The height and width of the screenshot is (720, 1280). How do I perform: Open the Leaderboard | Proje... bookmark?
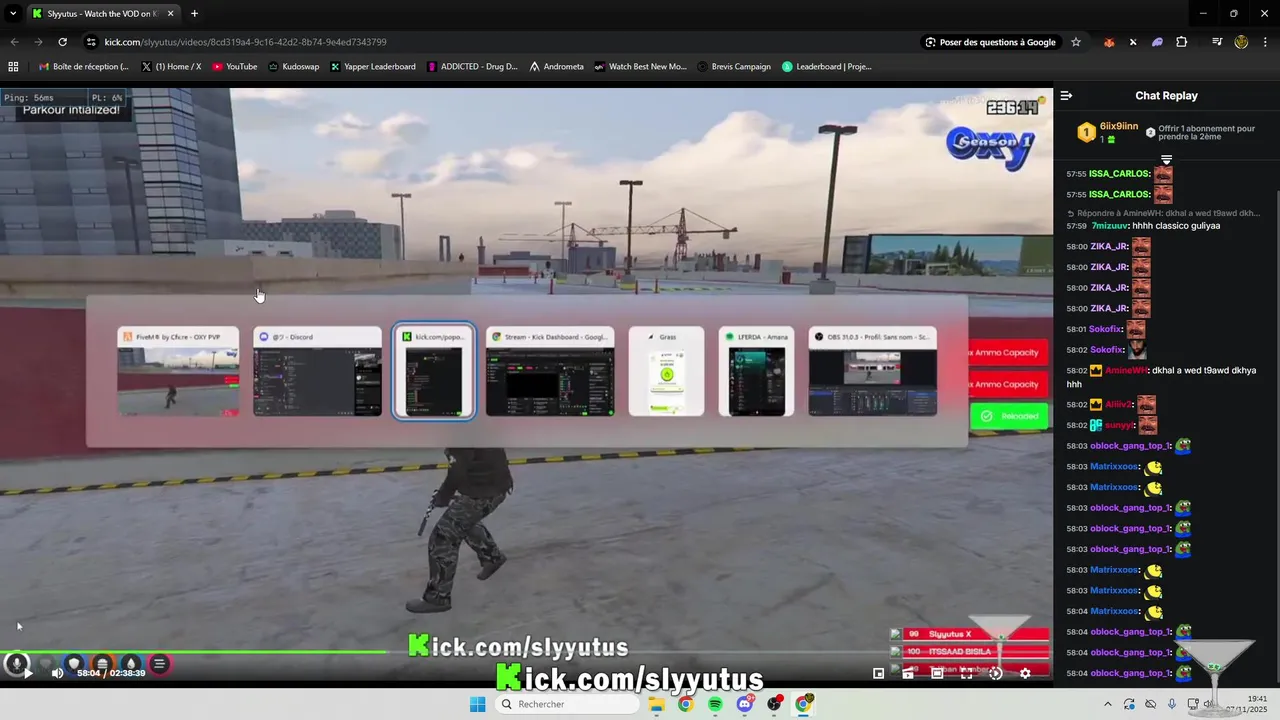coord(827,67)
